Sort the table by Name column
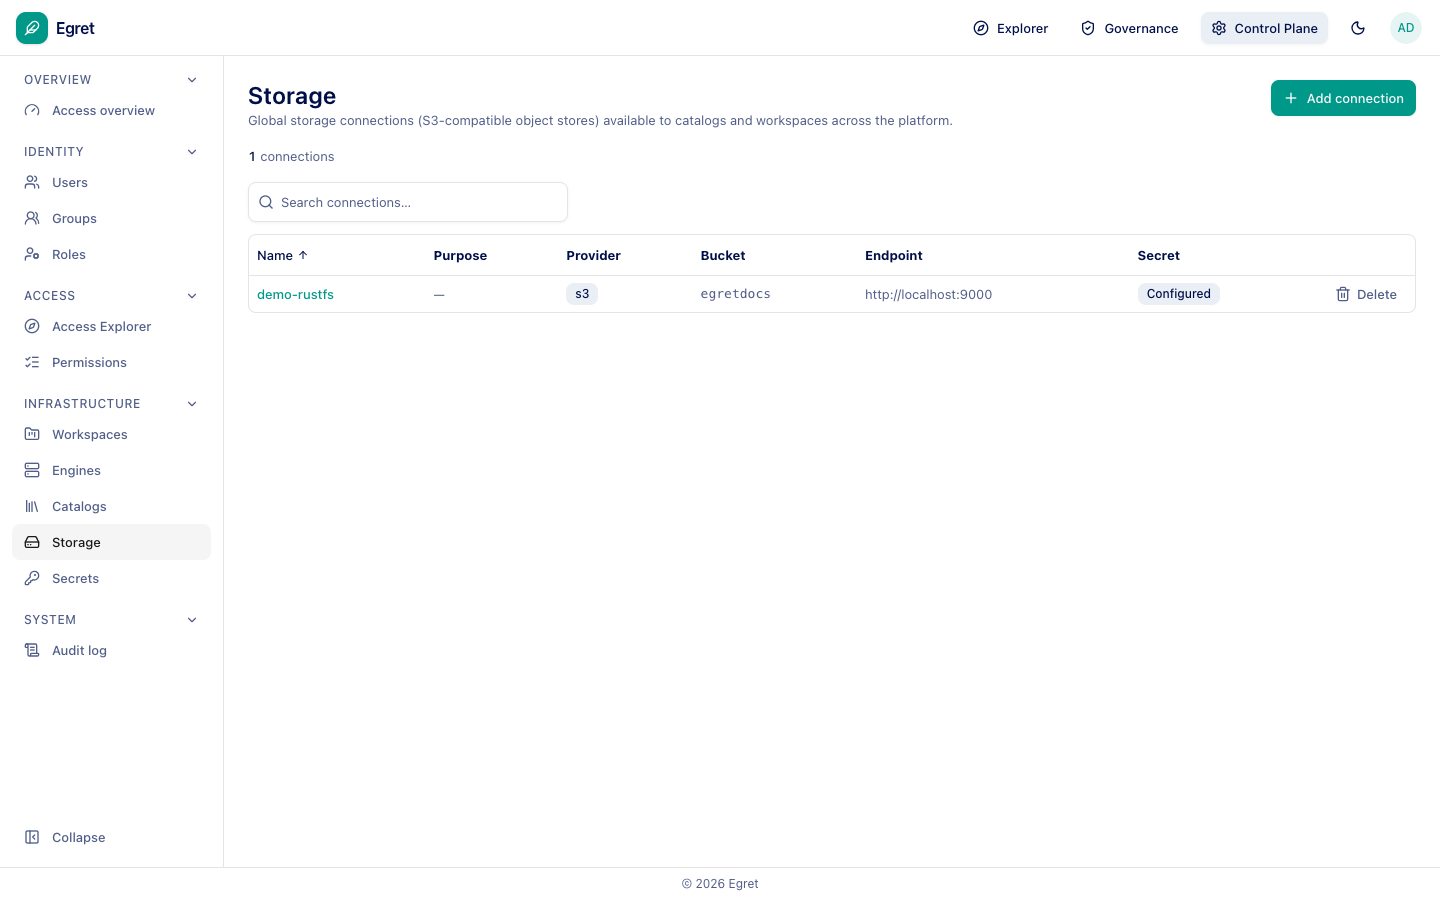This screenshot has height=900, width=1440. (x=282, y=256)
